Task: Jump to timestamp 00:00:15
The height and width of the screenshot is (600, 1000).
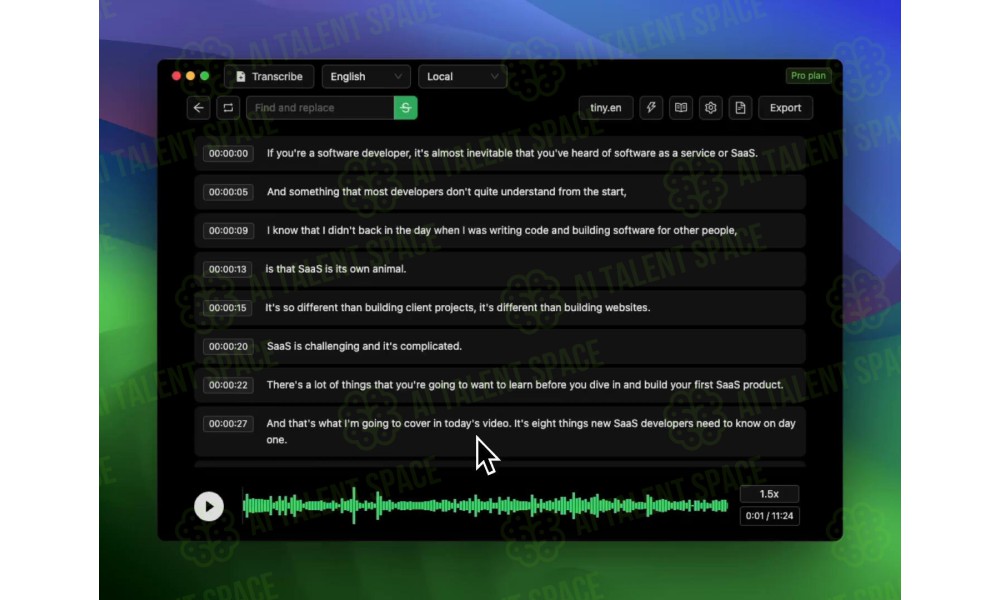Action: pos(228,308)
